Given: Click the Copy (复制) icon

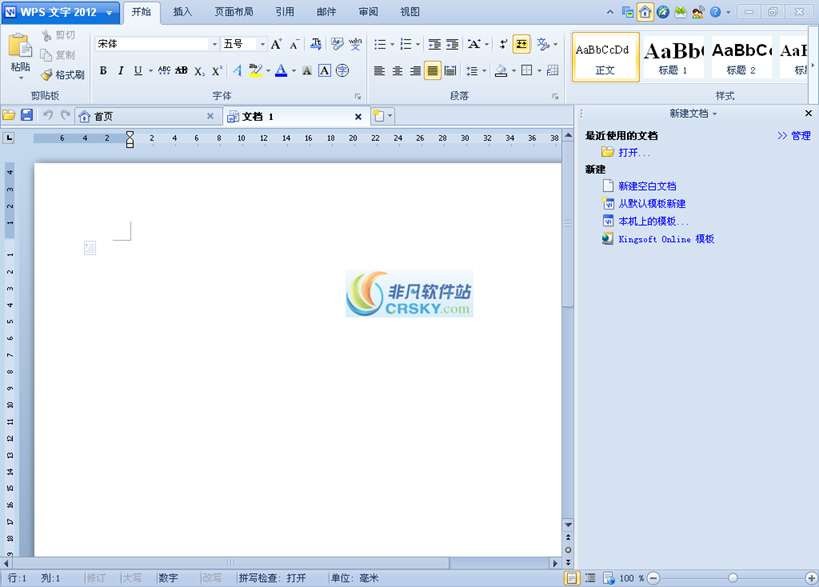Looking at the screenshot, I should pyautogui.click(x=46, y=55).
